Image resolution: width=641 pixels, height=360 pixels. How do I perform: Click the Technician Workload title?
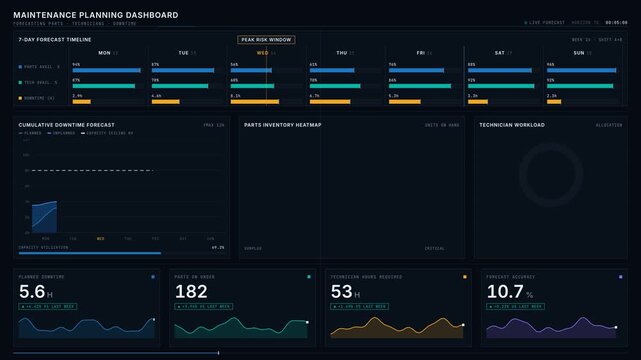[512, 125]
